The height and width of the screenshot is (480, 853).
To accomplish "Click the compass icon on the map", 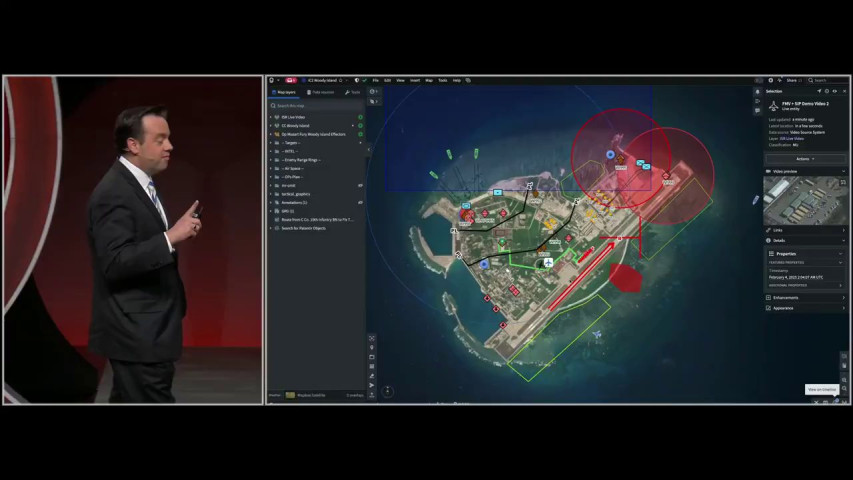I will pos(387,391).
